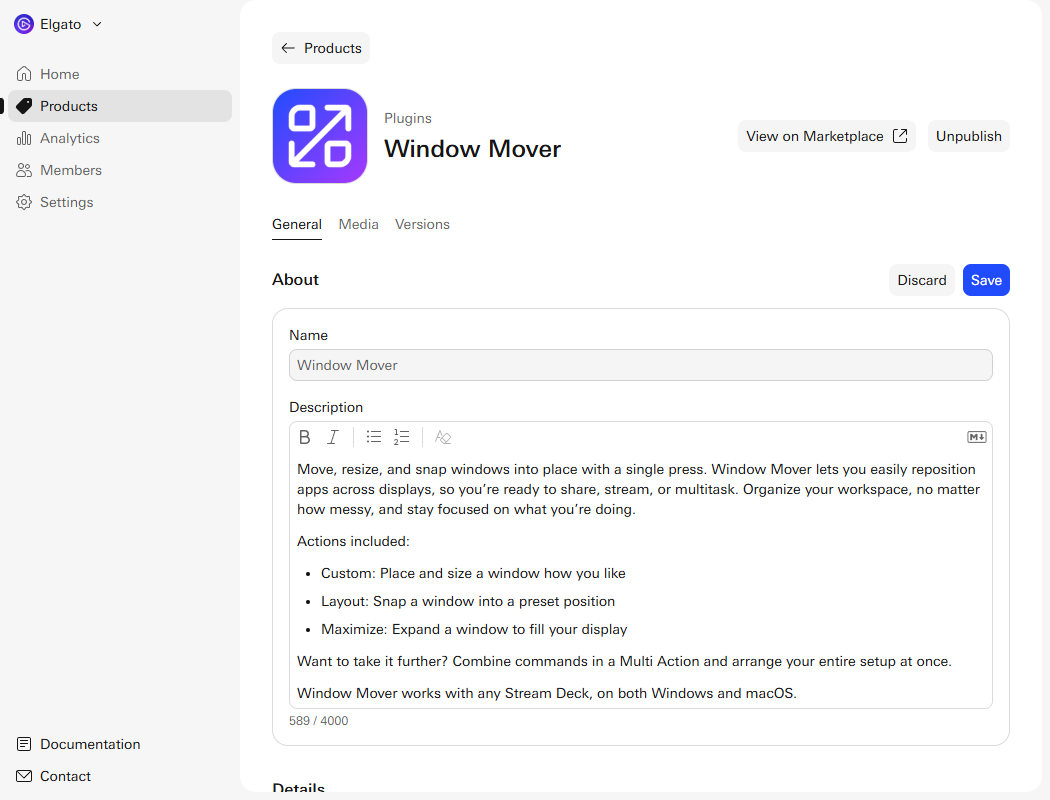The image size is (1050, 800).
Task: Switch to the Versions tab
Action: (x=422, y=224)
